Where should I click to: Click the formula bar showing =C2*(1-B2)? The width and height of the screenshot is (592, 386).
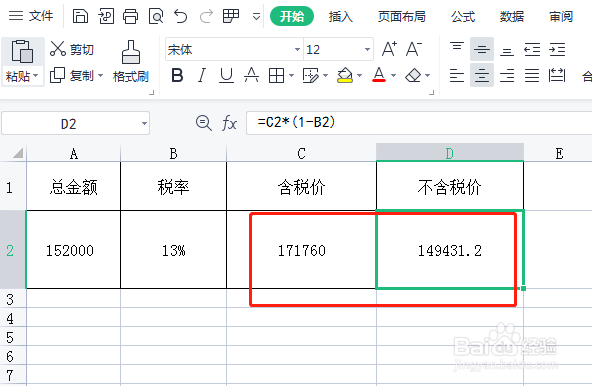point(419,123)
